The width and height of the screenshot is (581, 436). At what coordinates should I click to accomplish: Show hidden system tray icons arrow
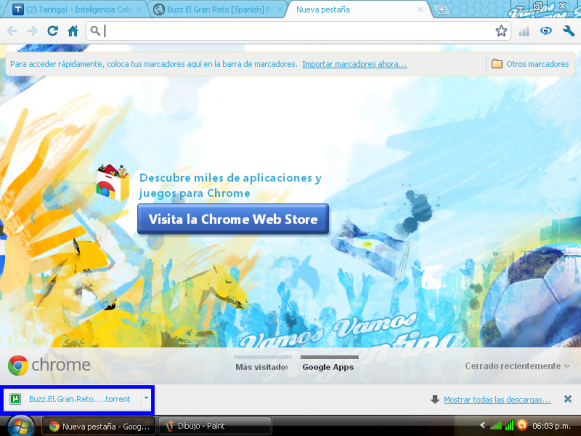(482, 425)
